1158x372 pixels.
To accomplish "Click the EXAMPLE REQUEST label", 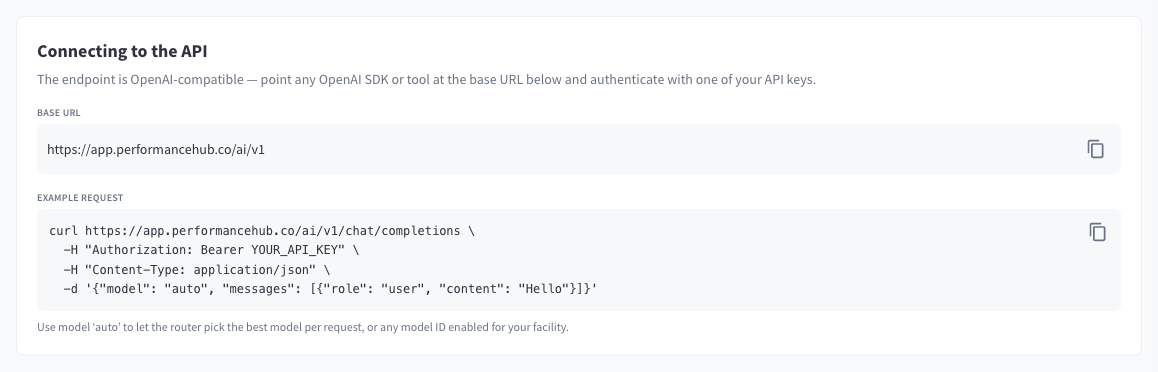I will click(80, 198).
